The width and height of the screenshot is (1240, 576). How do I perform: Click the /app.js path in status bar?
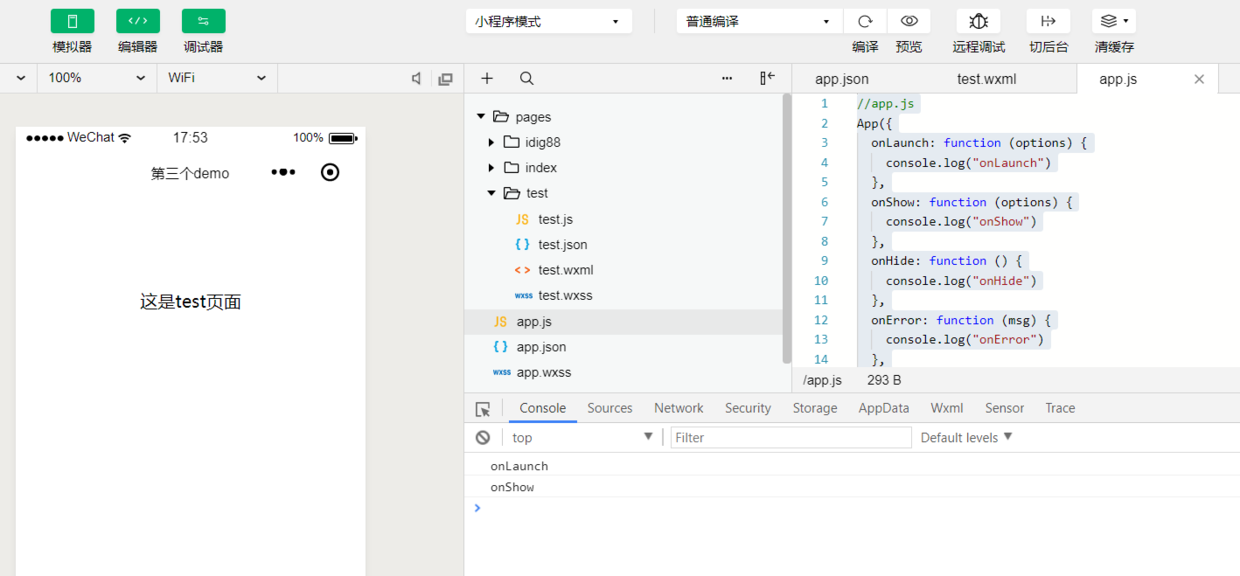822,380
